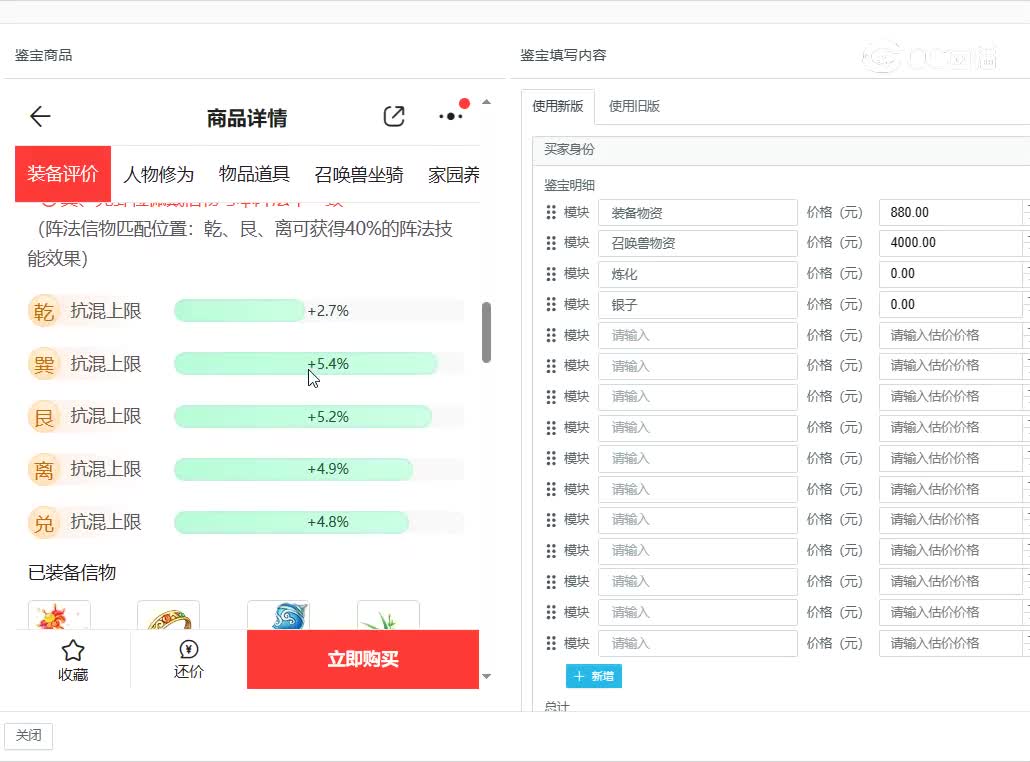Click the drag handle beside 炼化 module

click(548, 273)
